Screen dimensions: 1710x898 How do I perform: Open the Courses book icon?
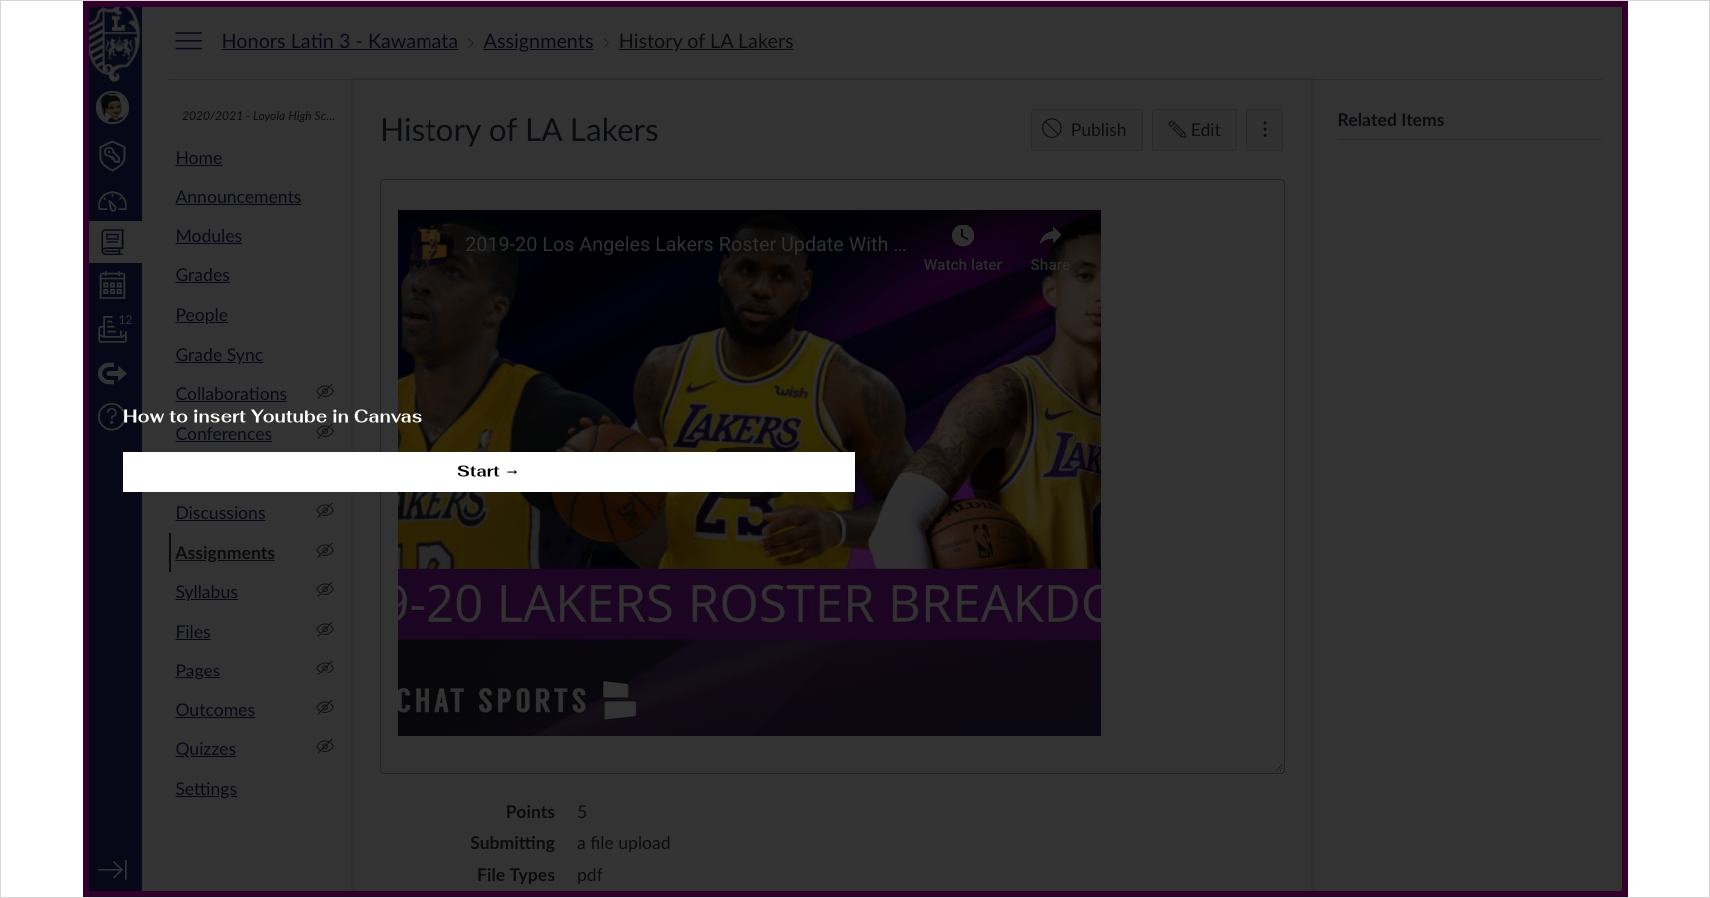click(113, 241)
